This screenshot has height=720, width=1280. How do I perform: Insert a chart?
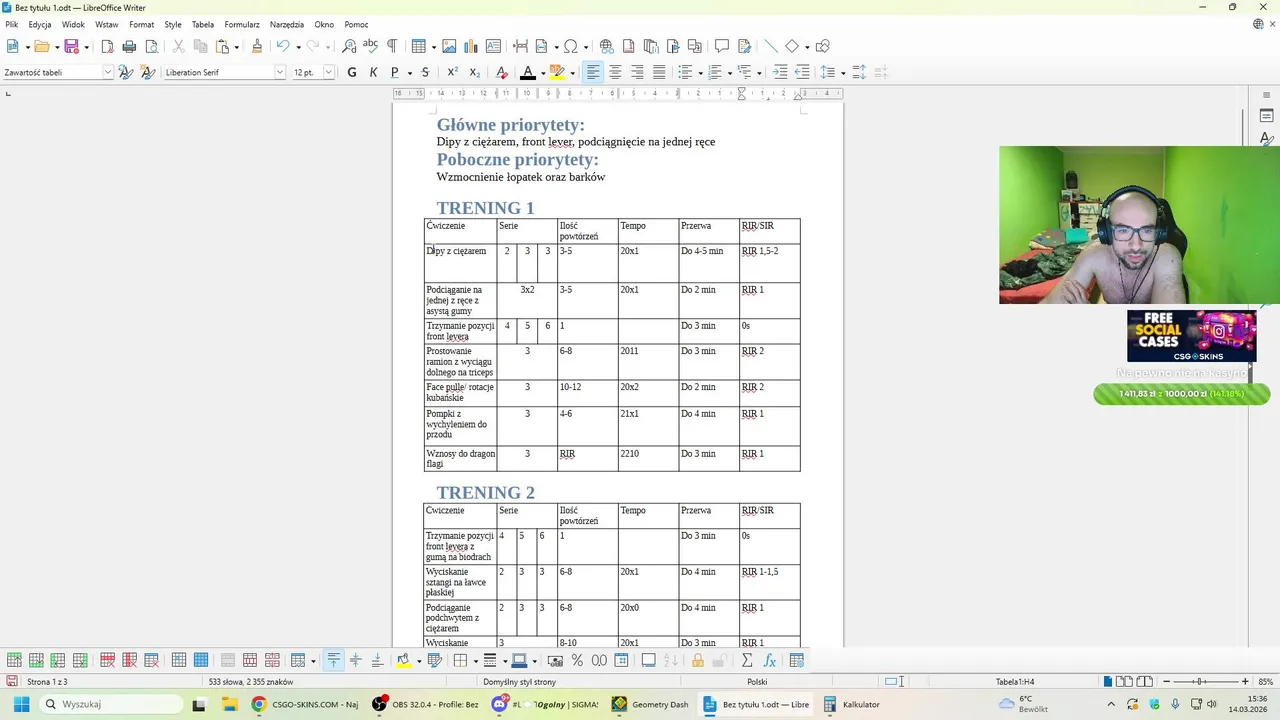(471, 46)
